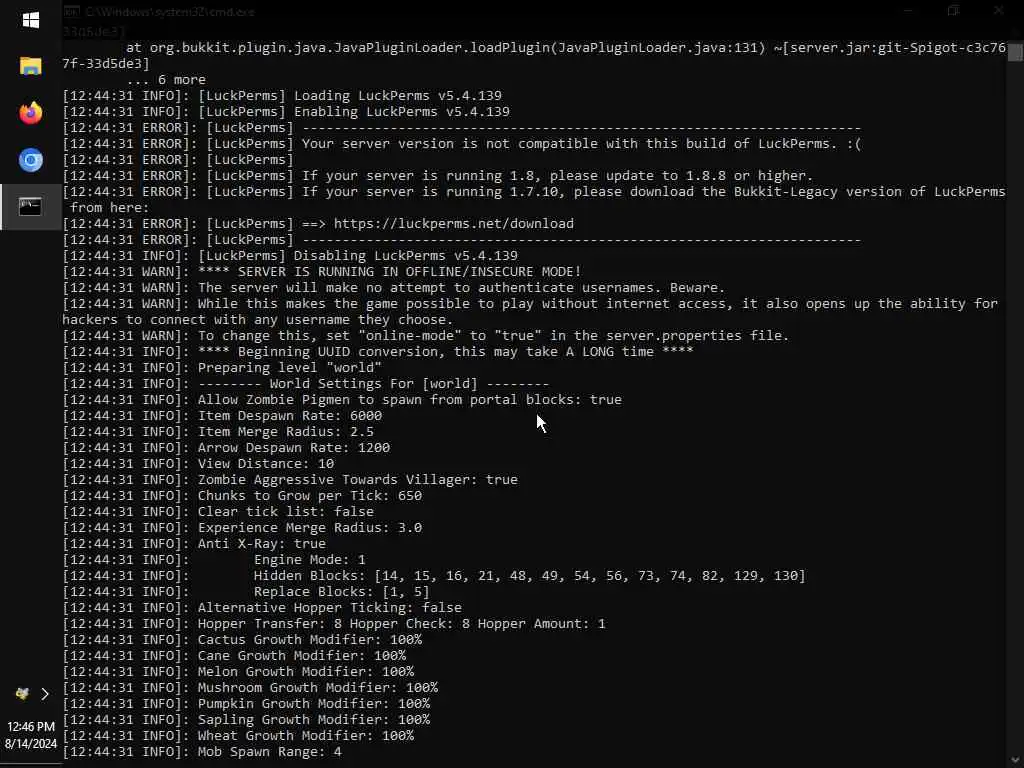Close the cmd.exe console window

[x=998, y=11]
